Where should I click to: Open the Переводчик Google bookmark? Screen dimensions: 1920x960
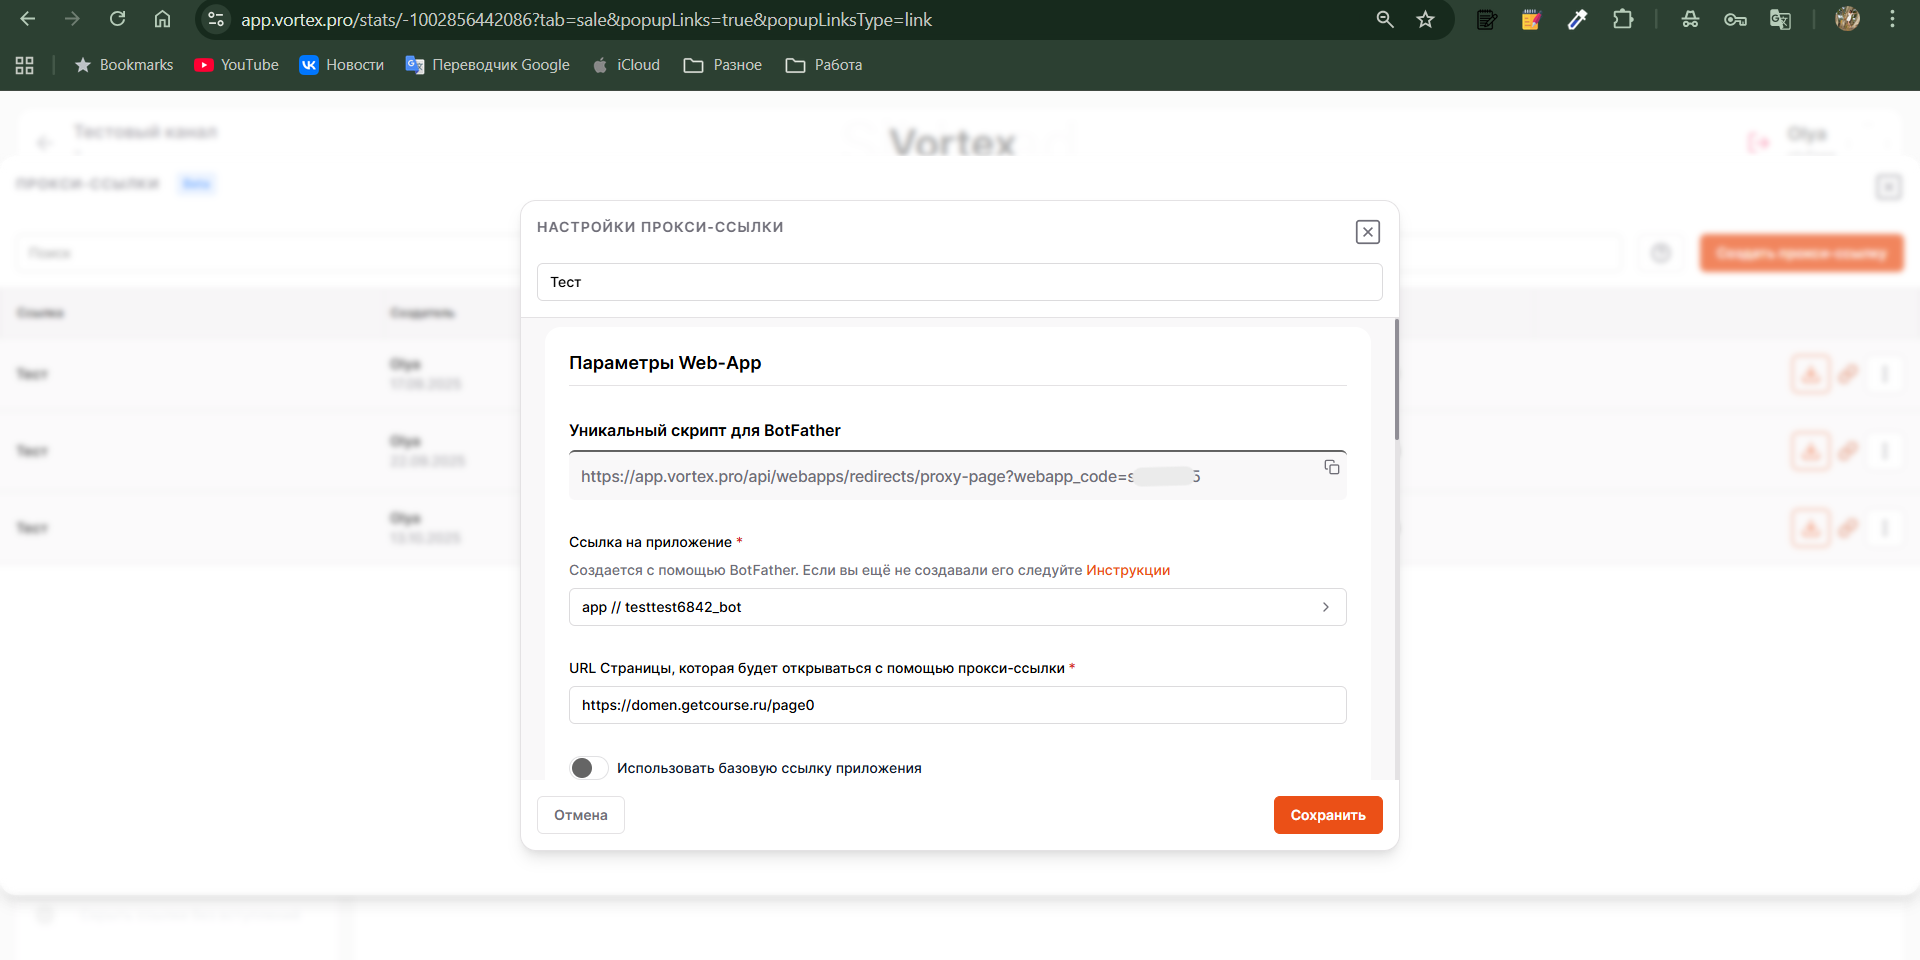(x=488, y=65)
